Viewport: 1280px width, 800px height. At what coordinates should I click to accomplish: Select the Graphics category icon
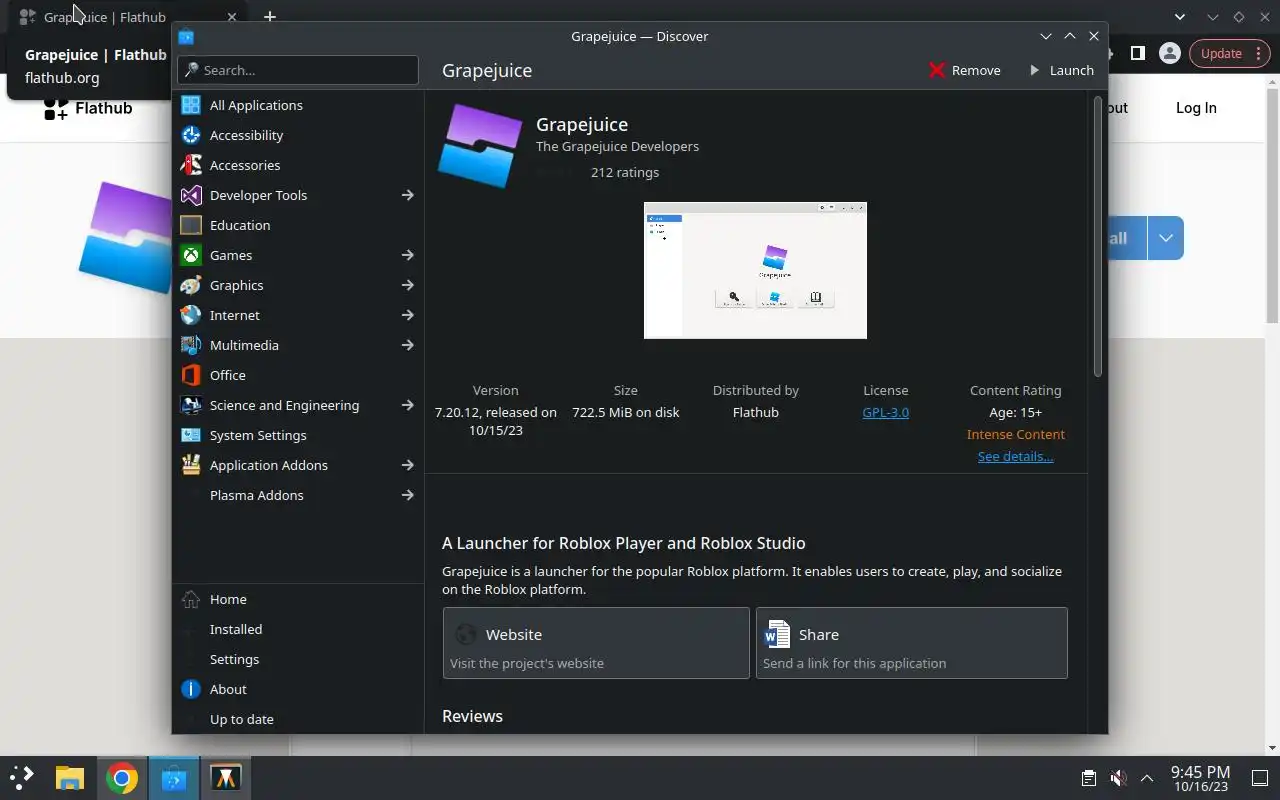tap(191, 285)
